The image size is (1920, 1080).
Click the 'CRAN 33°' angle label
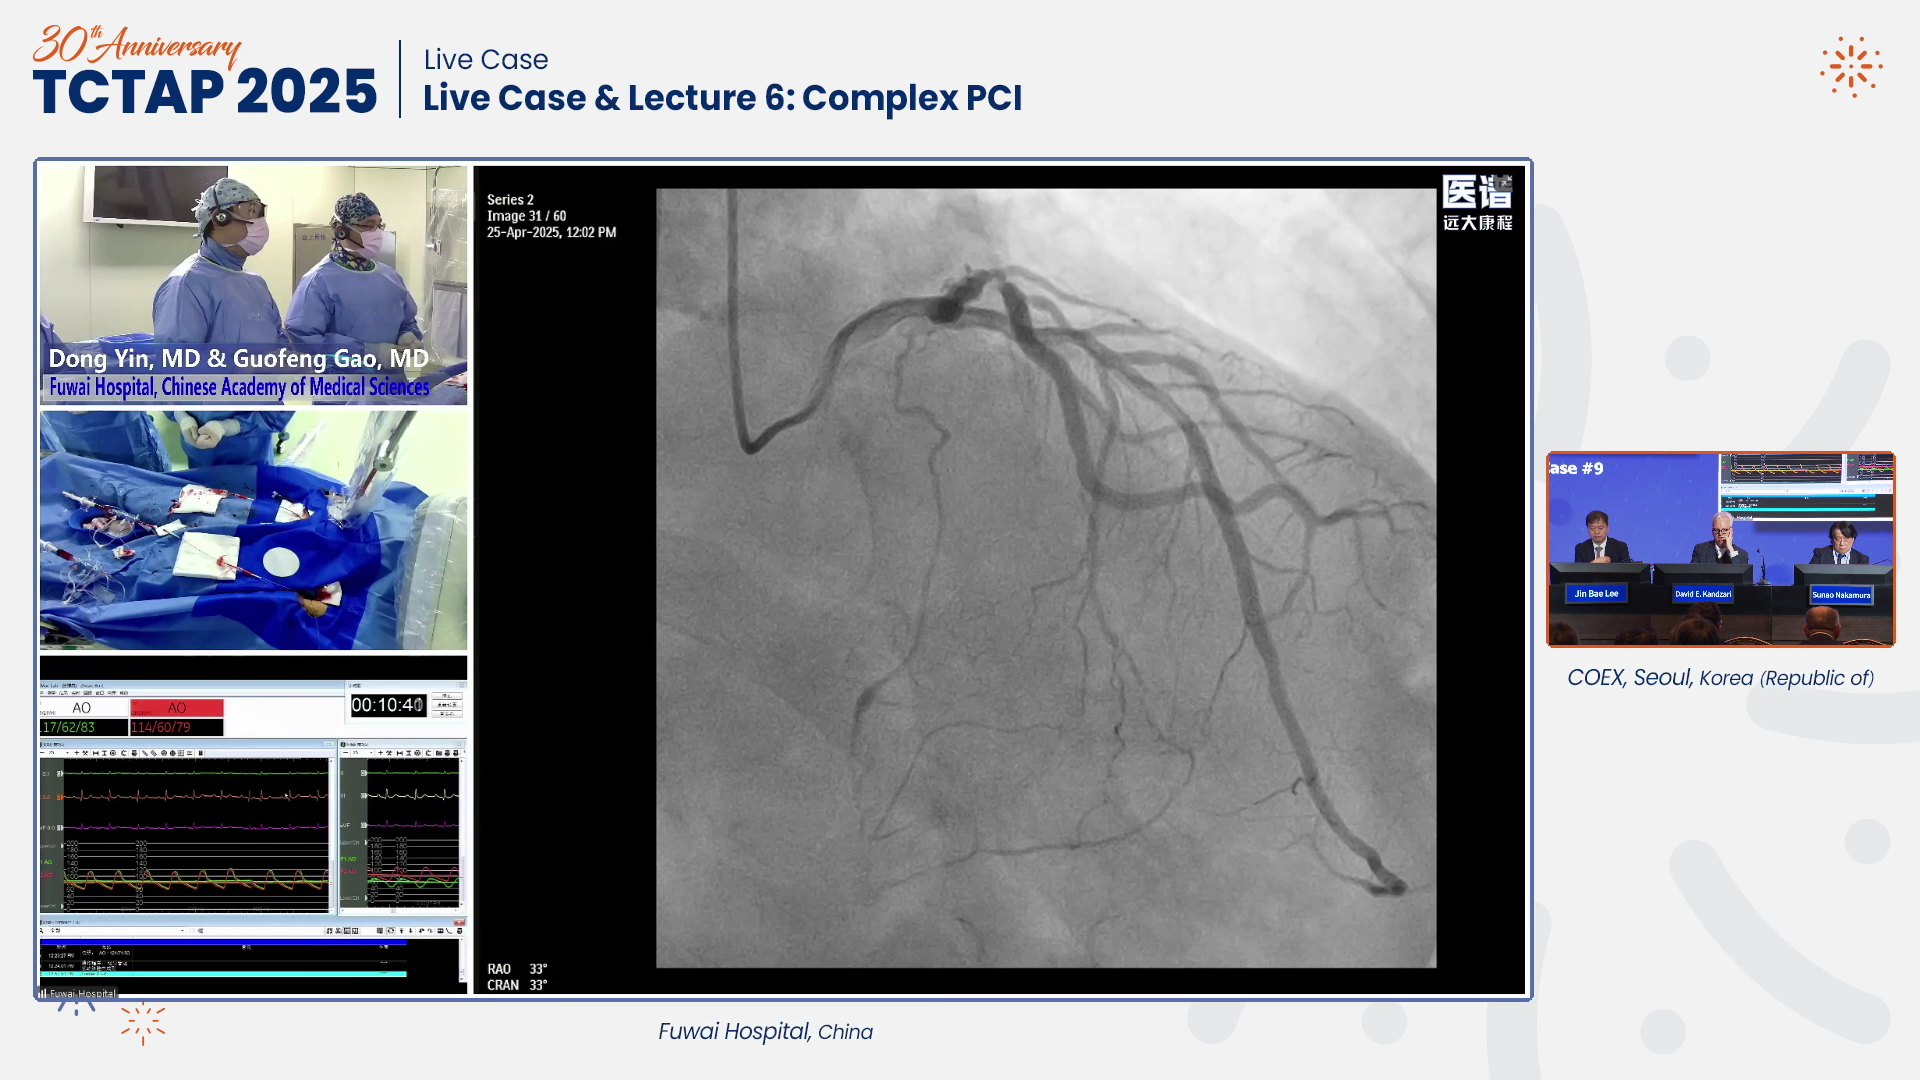(x=517, y=985)
